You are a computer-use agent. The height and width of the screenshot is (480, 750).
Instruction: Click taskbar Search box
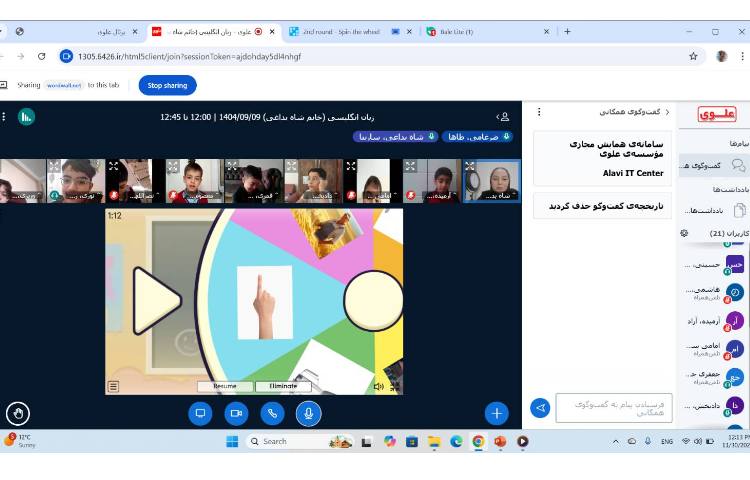300,442
